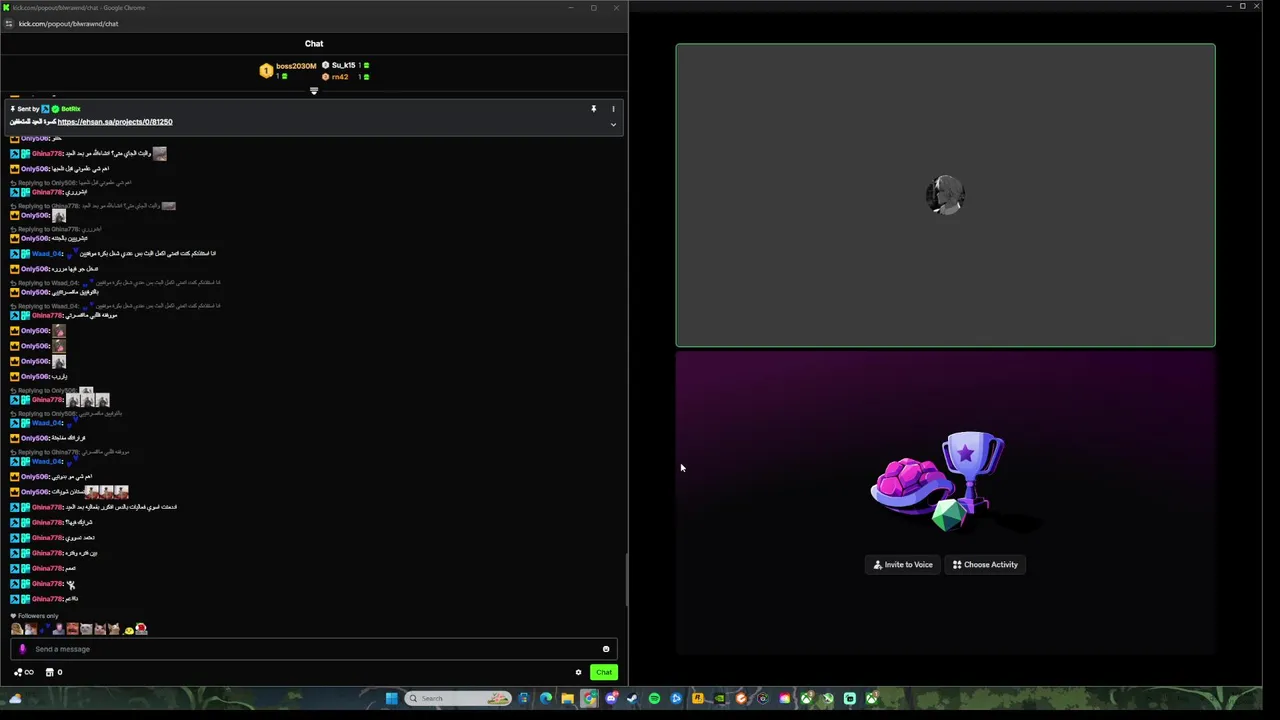1280x720 pixels.
Task: Collapse the pinned message with chevron
Action: 613,125
